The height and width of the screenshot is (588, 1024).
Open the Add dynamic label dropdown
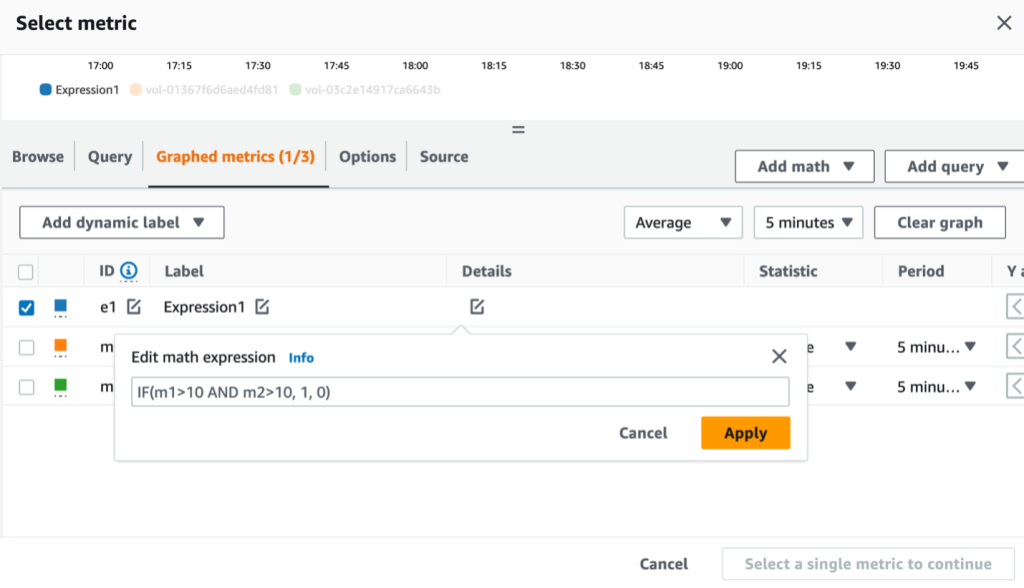point(121,222)
